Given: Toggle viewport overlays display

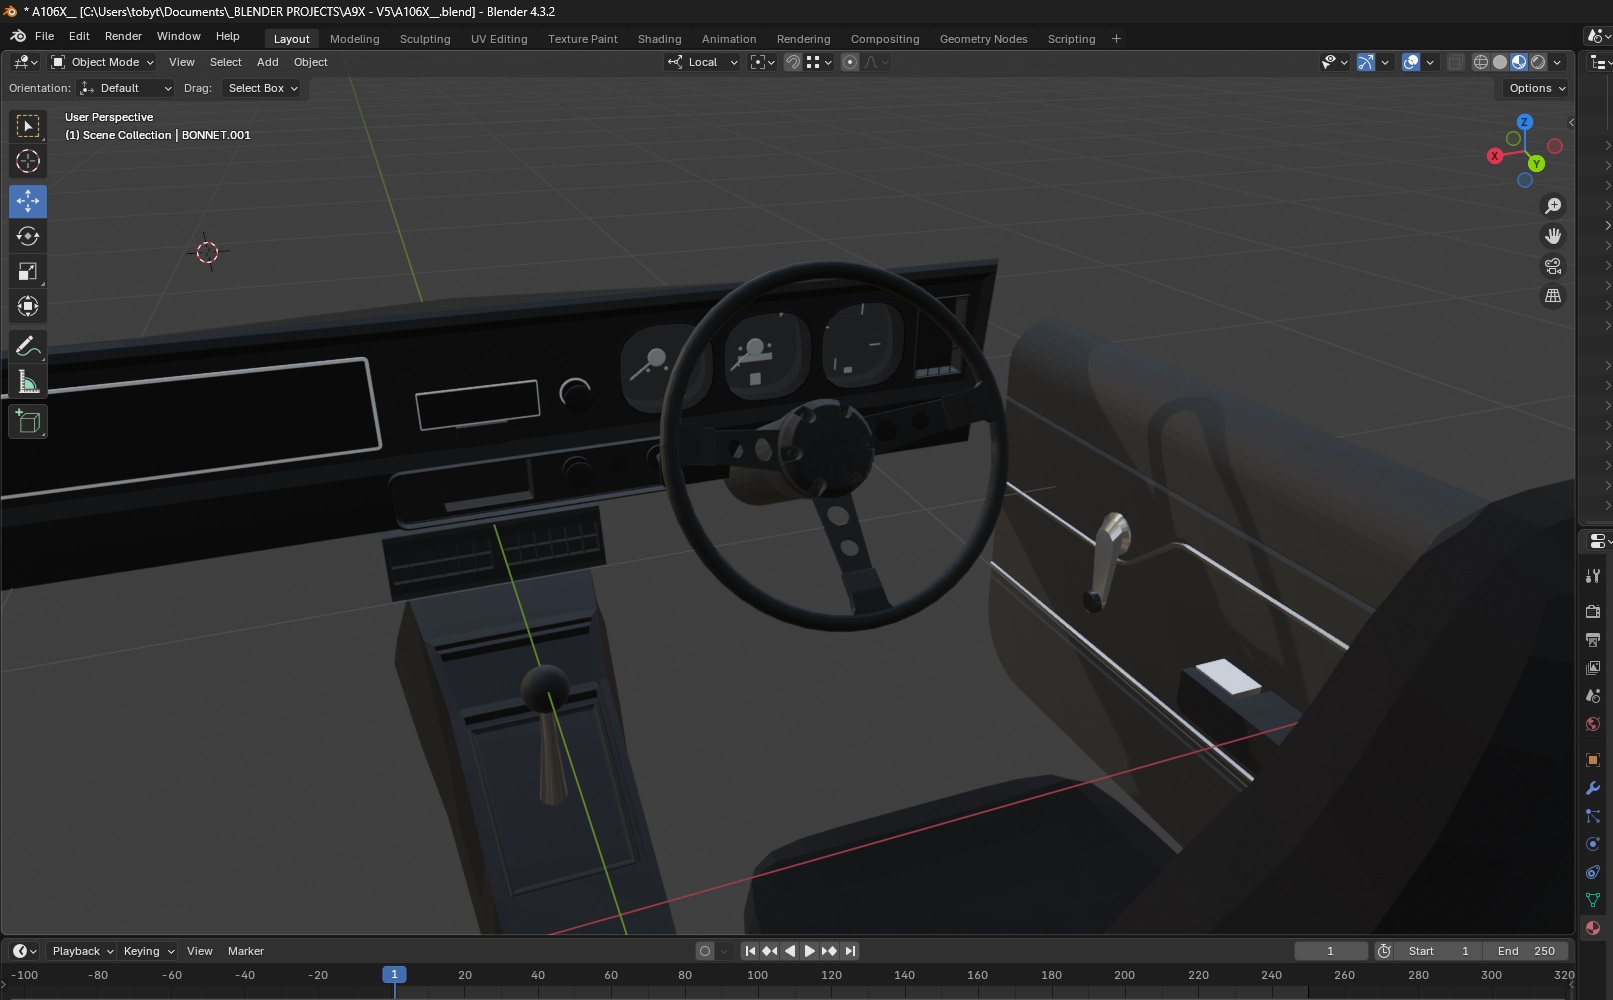Looking at the screenshot, I should (x=1411, y=62).
